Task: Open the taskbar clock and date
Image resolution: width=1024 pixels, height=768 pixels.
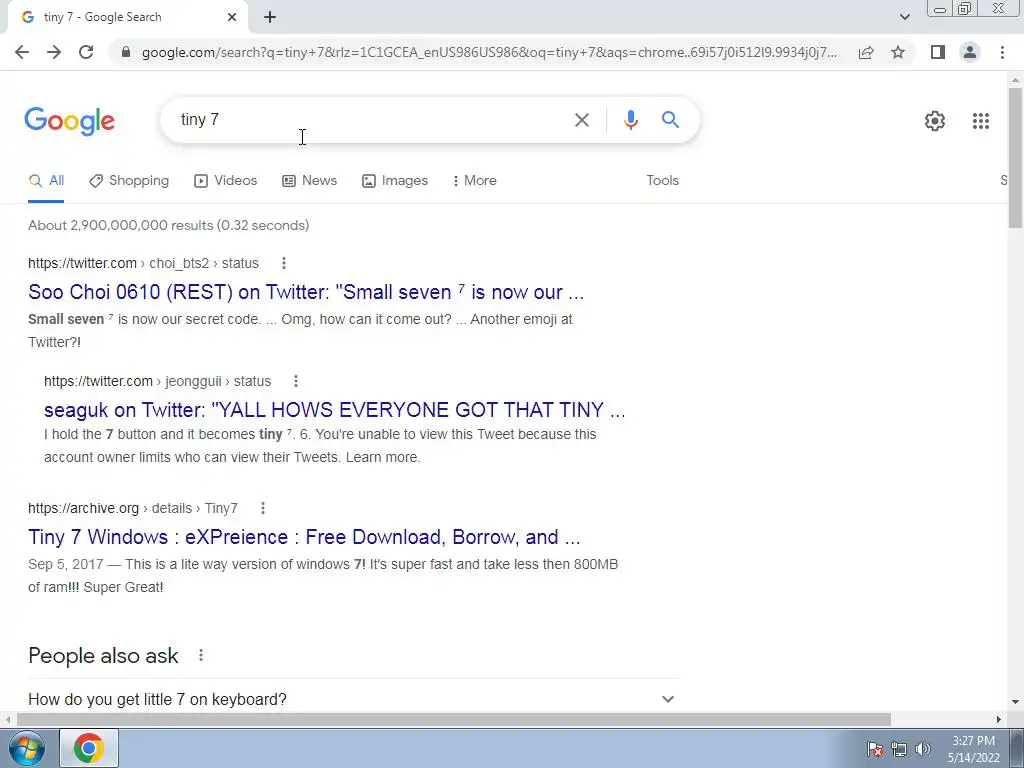Action: click(x=973, y=749)
